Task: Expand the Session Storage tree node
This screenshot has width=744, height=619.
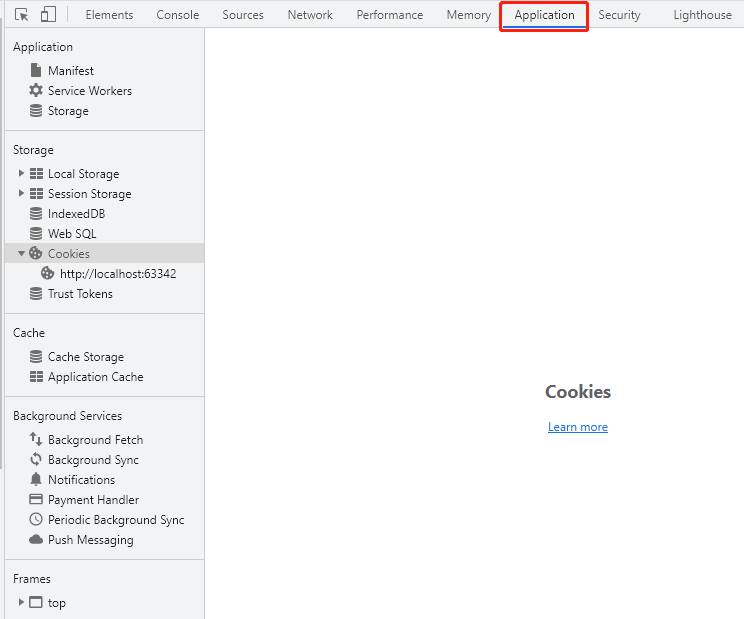Action: pyautogui.click(x=21, y=193)
